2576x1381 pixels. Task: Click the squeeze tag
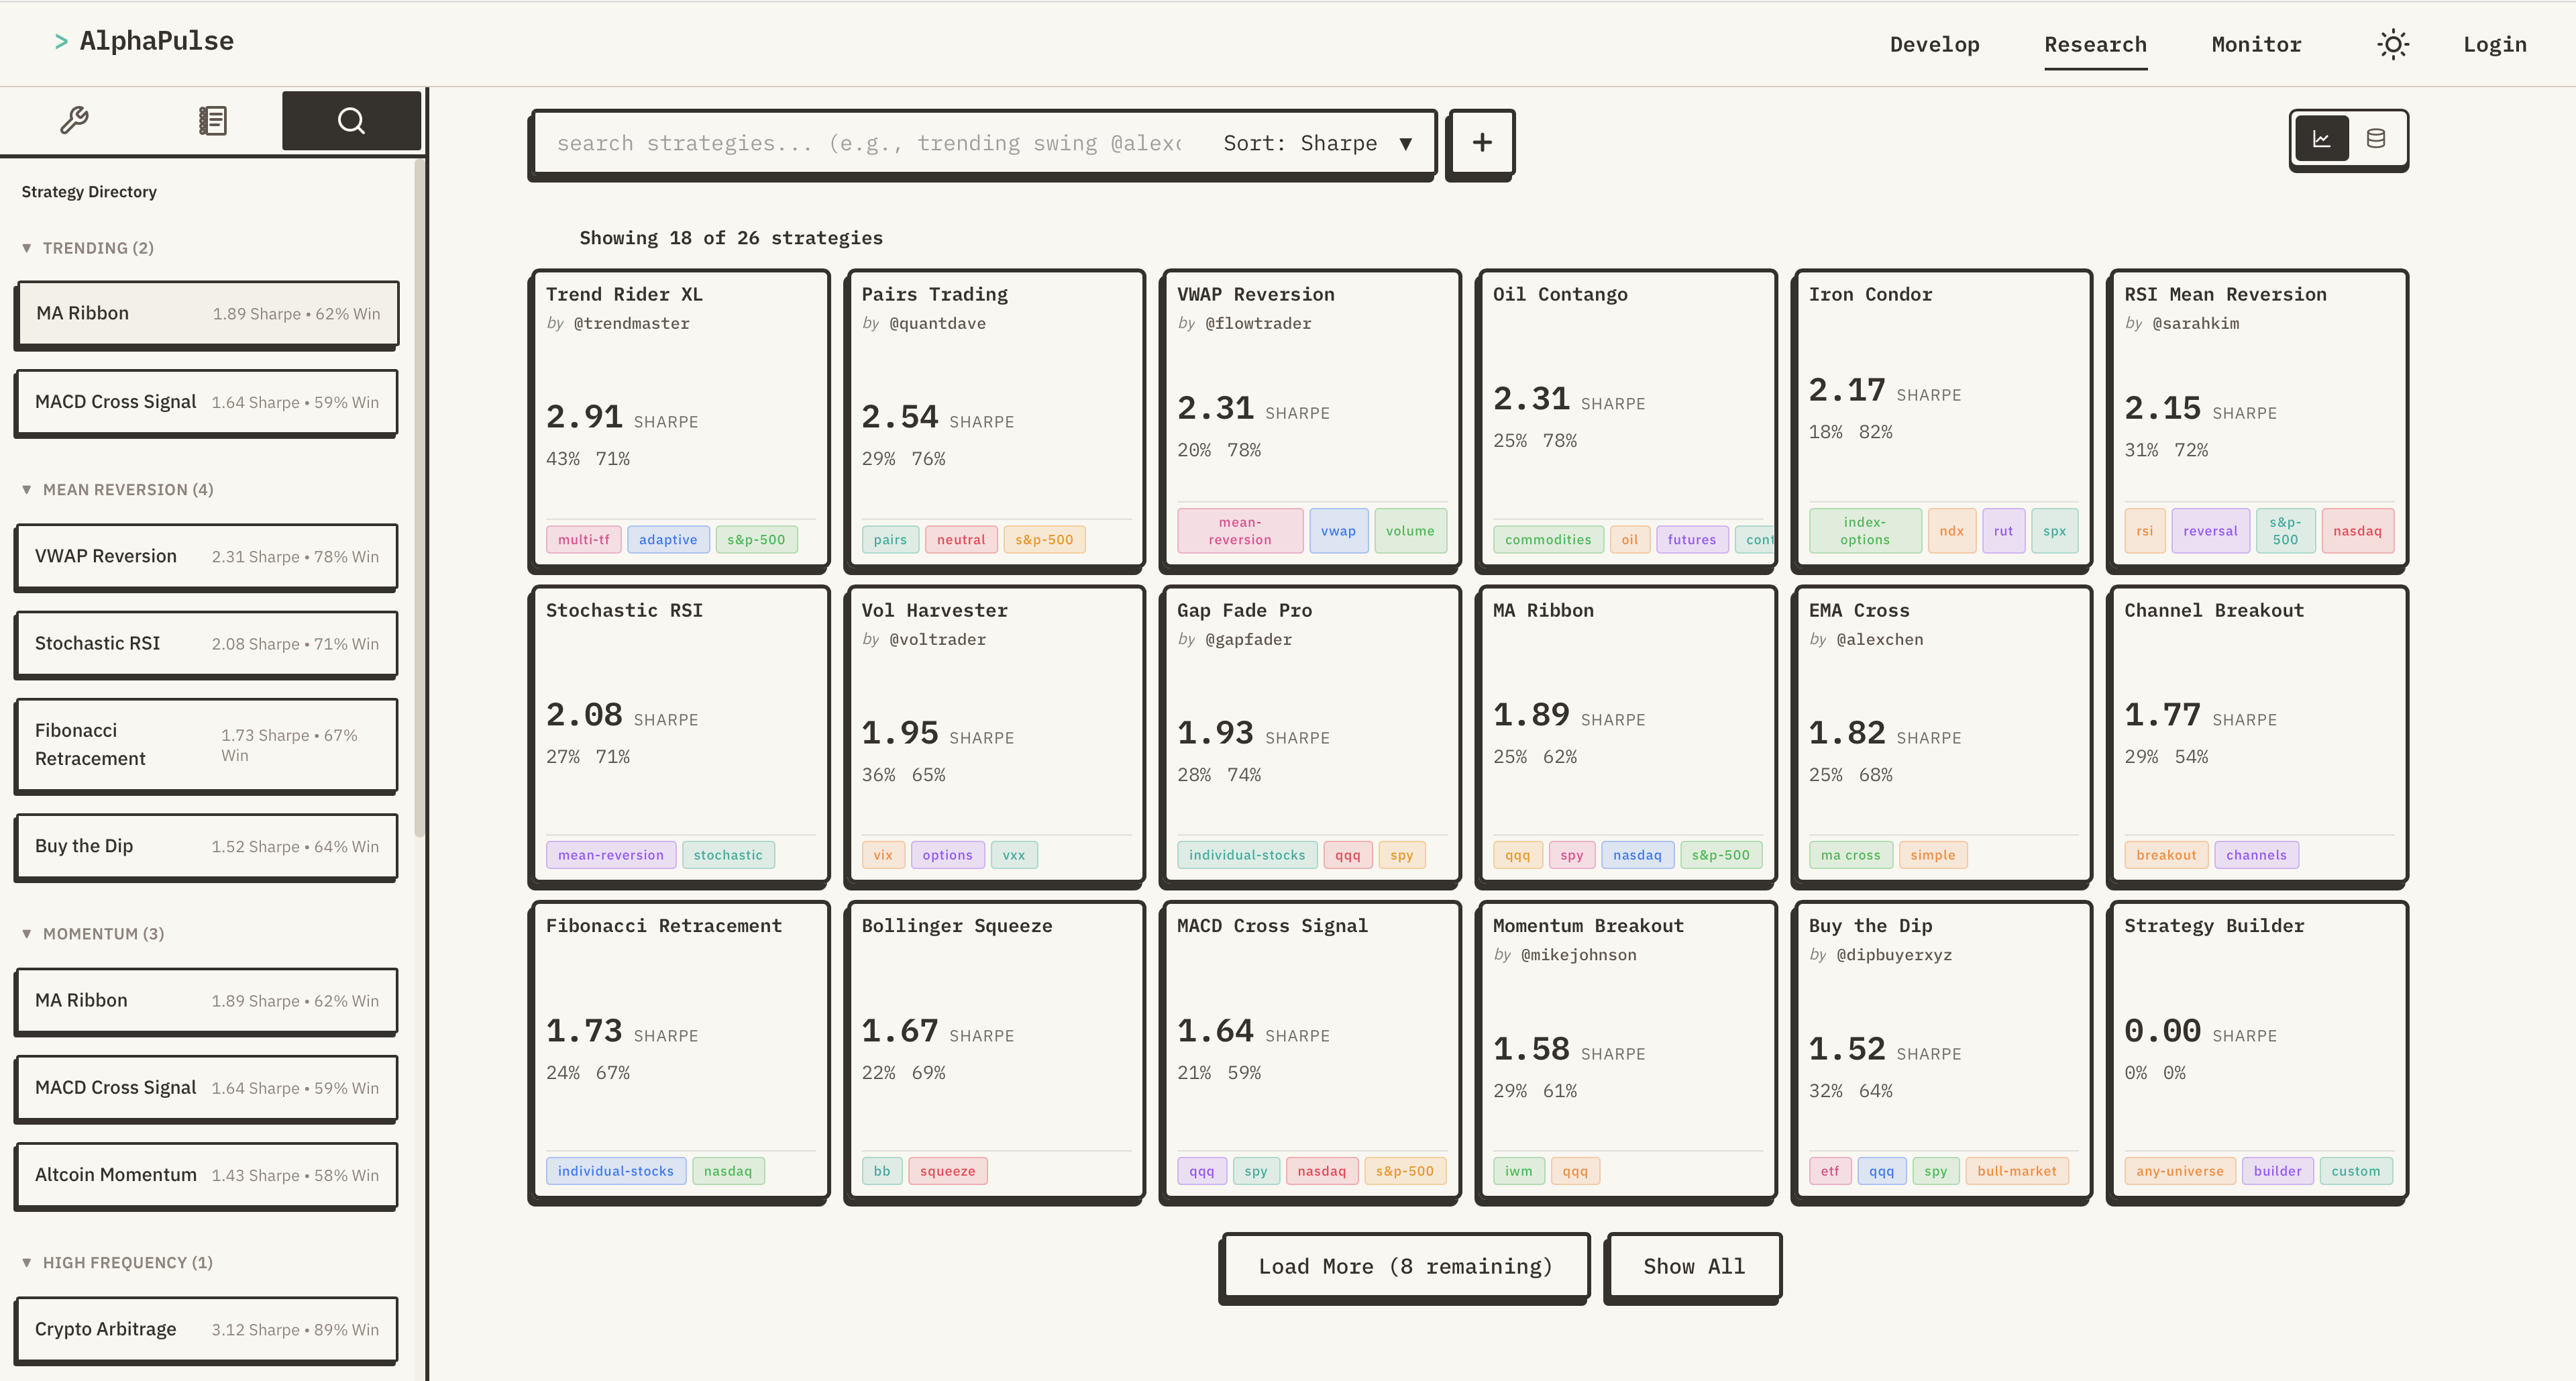[x=947, y=1172]
